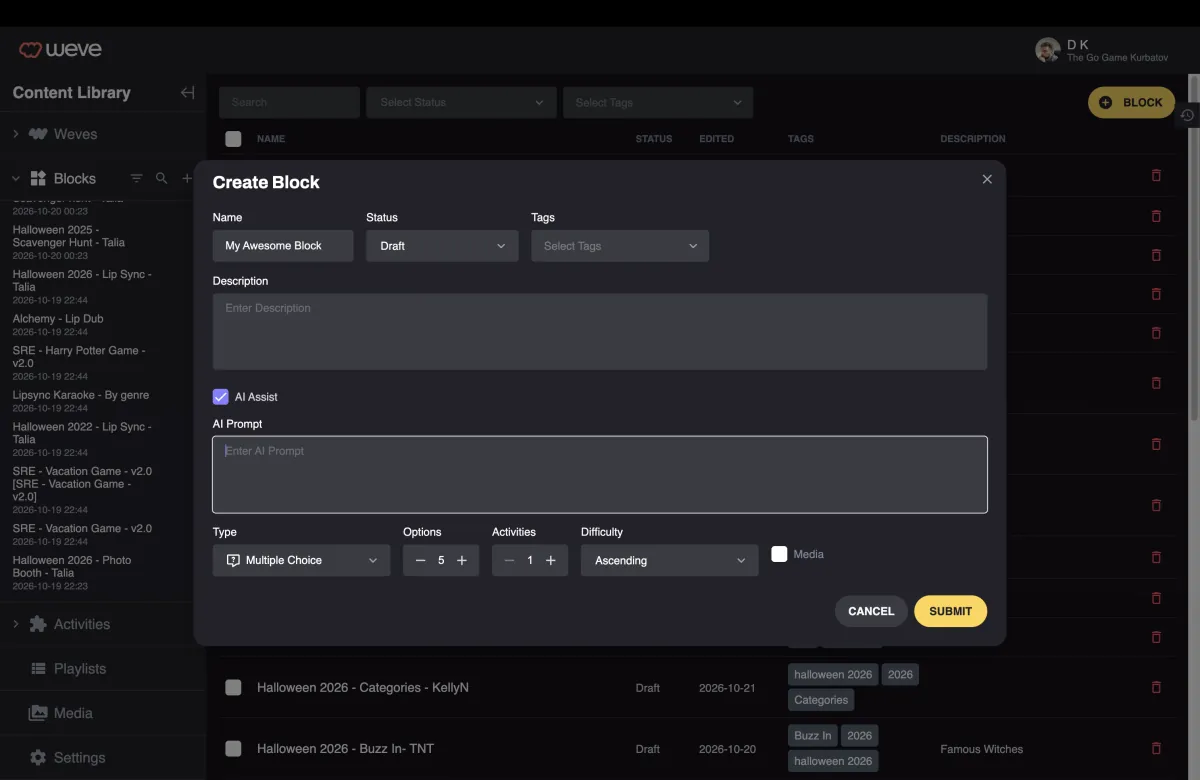Click the Weve logo
This screenshot has height=780, width=1200.
[x=60, y=49]
